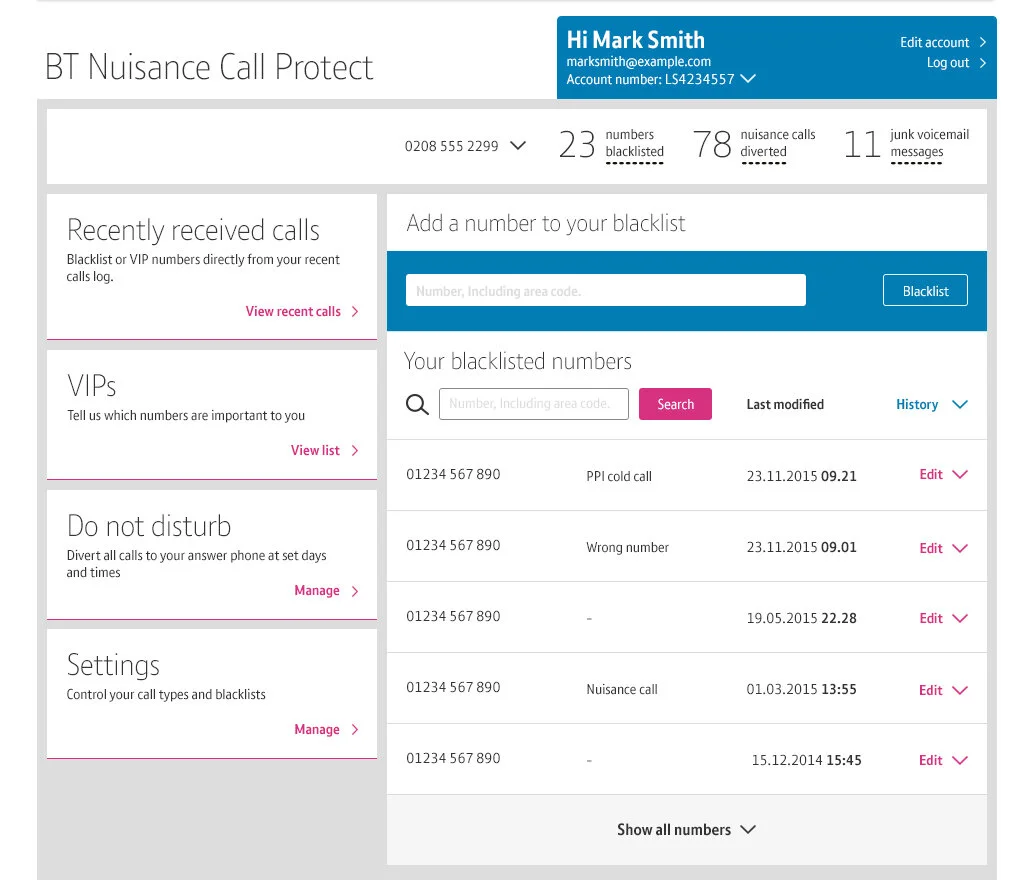Click the 78 diverted calls count

[712, 145]
